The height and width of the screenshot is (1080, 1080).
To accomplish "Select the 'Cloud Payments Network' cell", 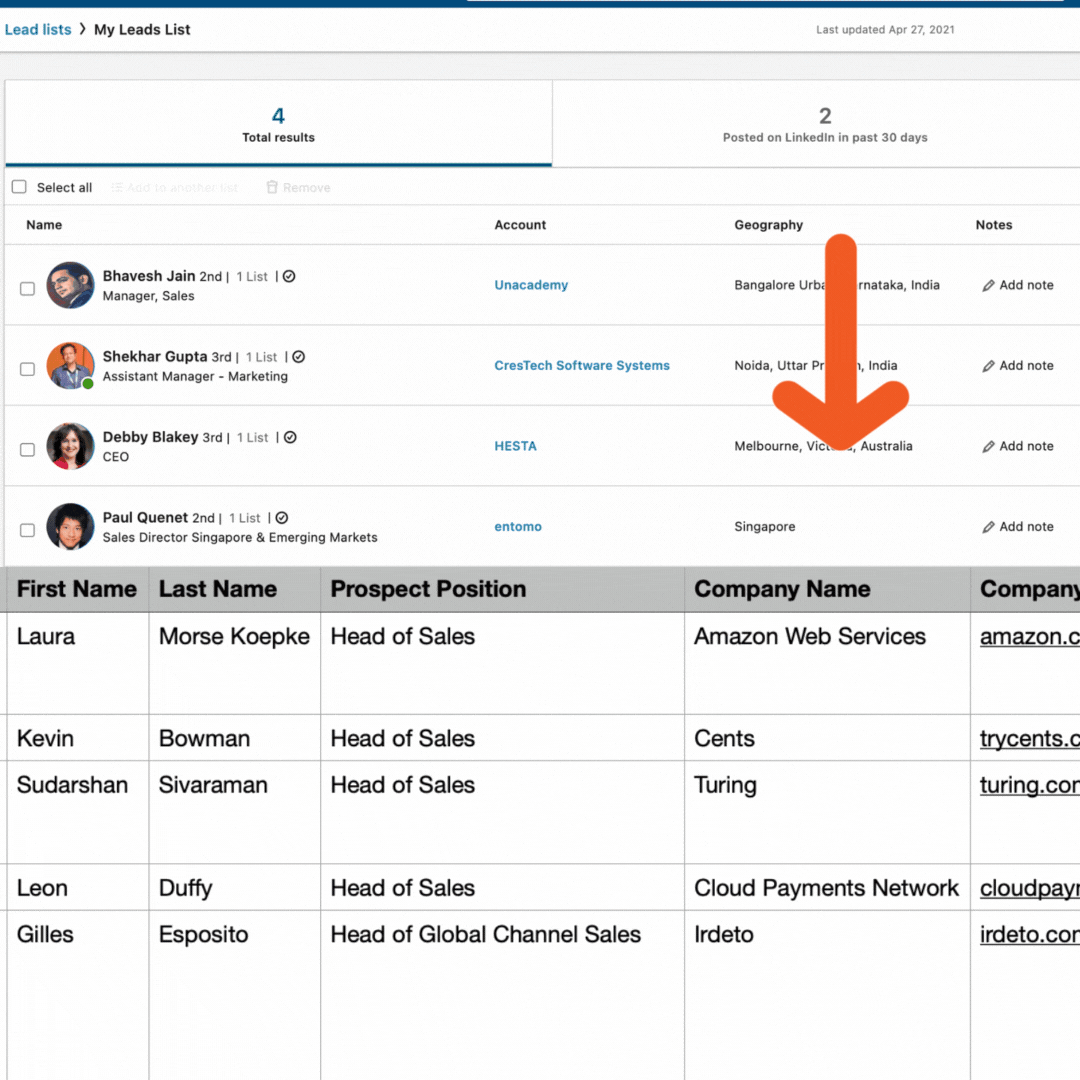I will coord(828,887).
